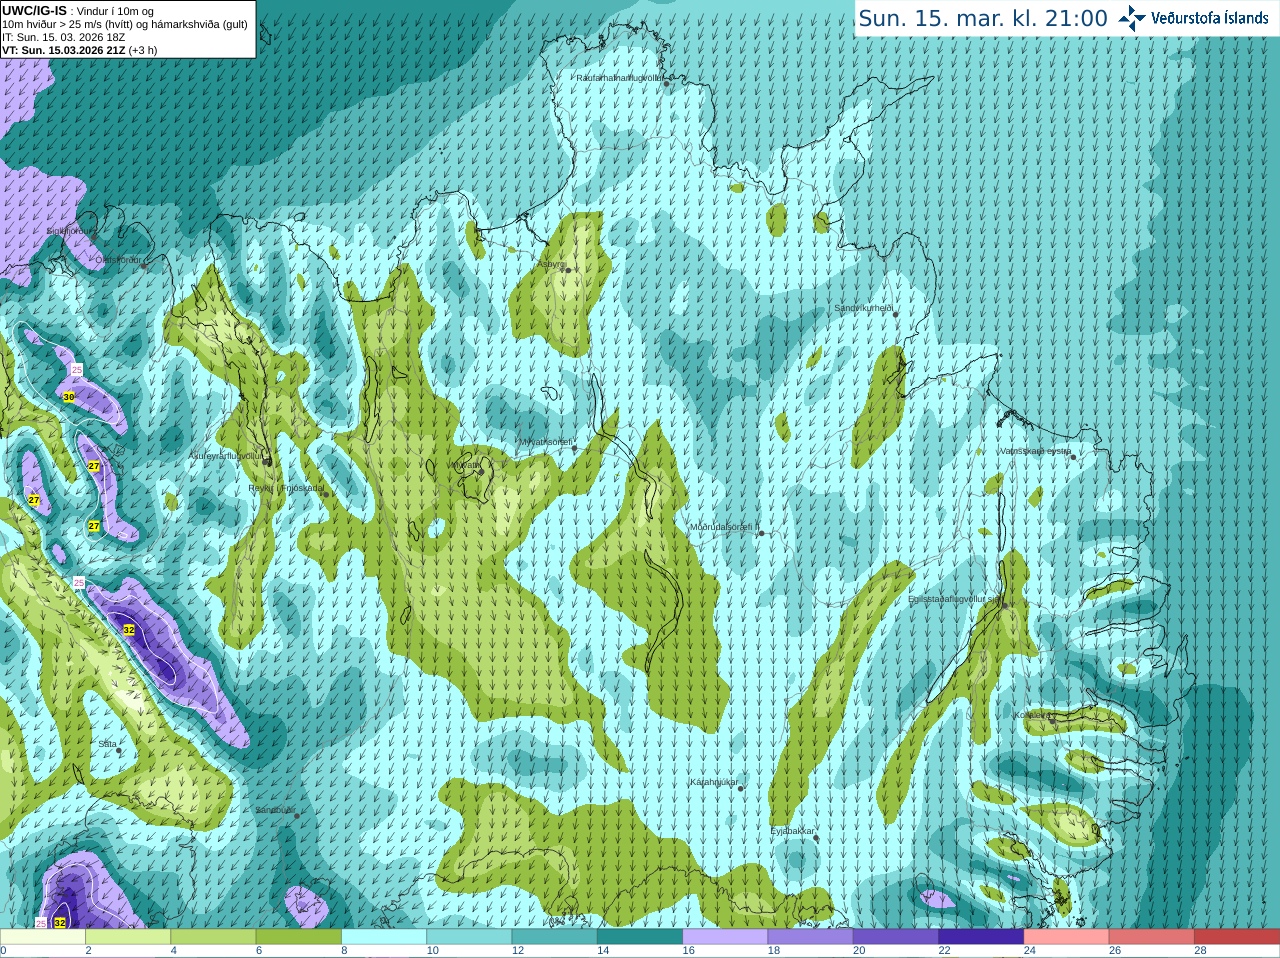Click the Vatnsskarð eystra station label
Image resolution: width=1280 pixels, height=958 pixels.
point(1035,451)
